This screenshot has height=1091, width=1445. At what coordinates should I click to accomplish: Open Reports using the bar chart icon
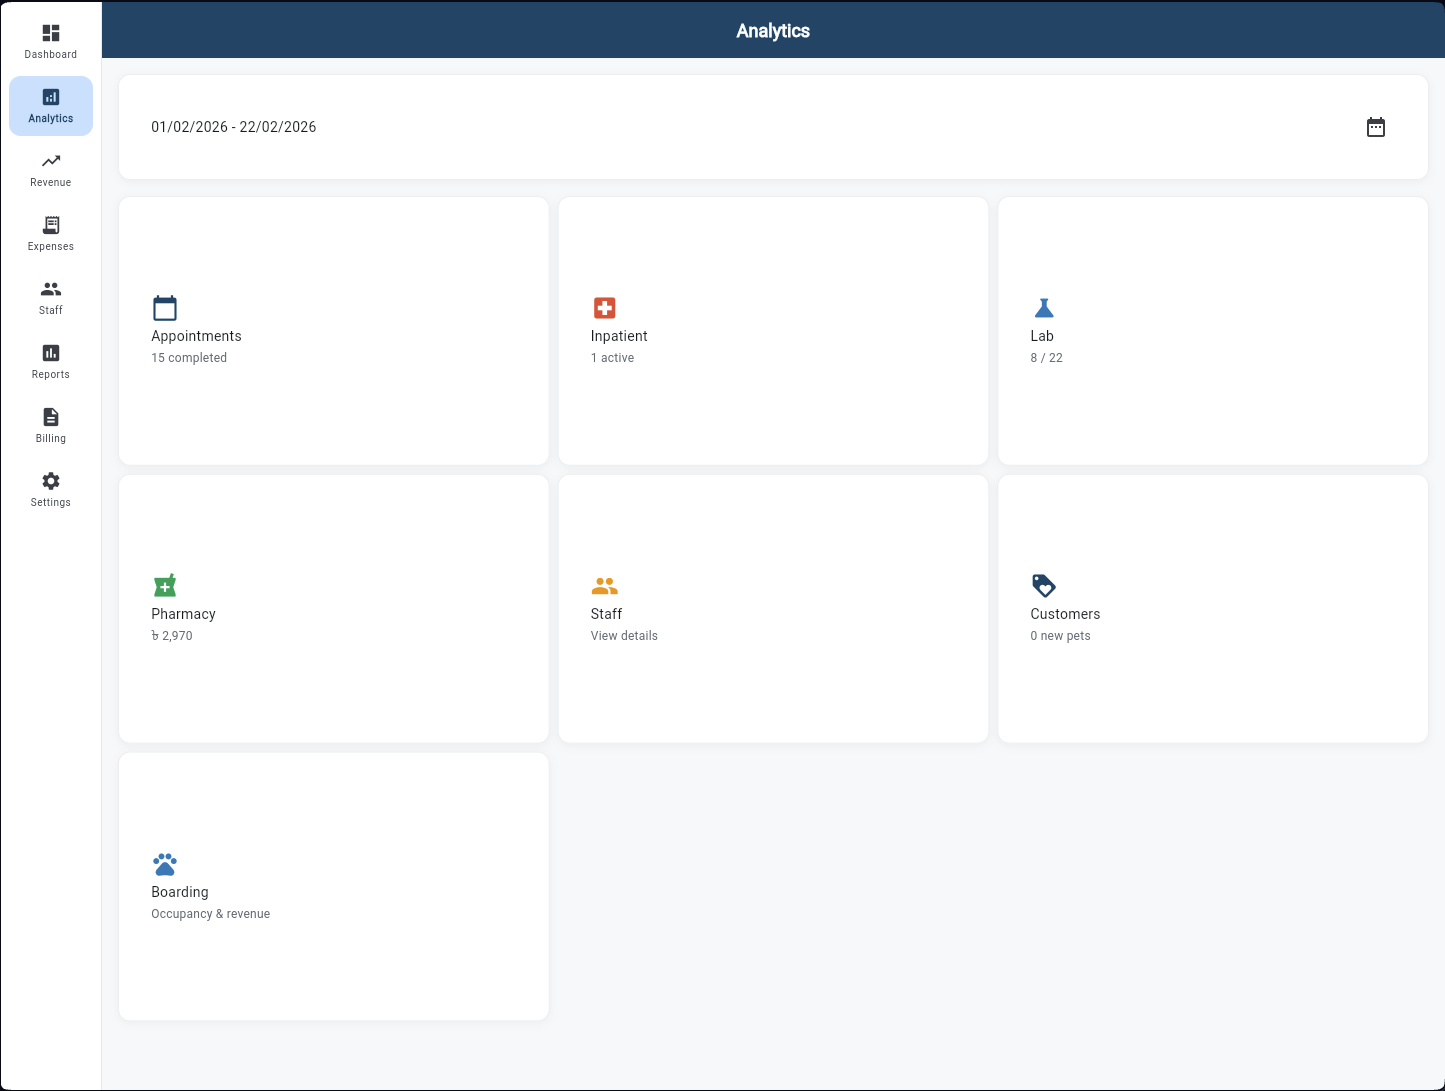pos(50,353)
